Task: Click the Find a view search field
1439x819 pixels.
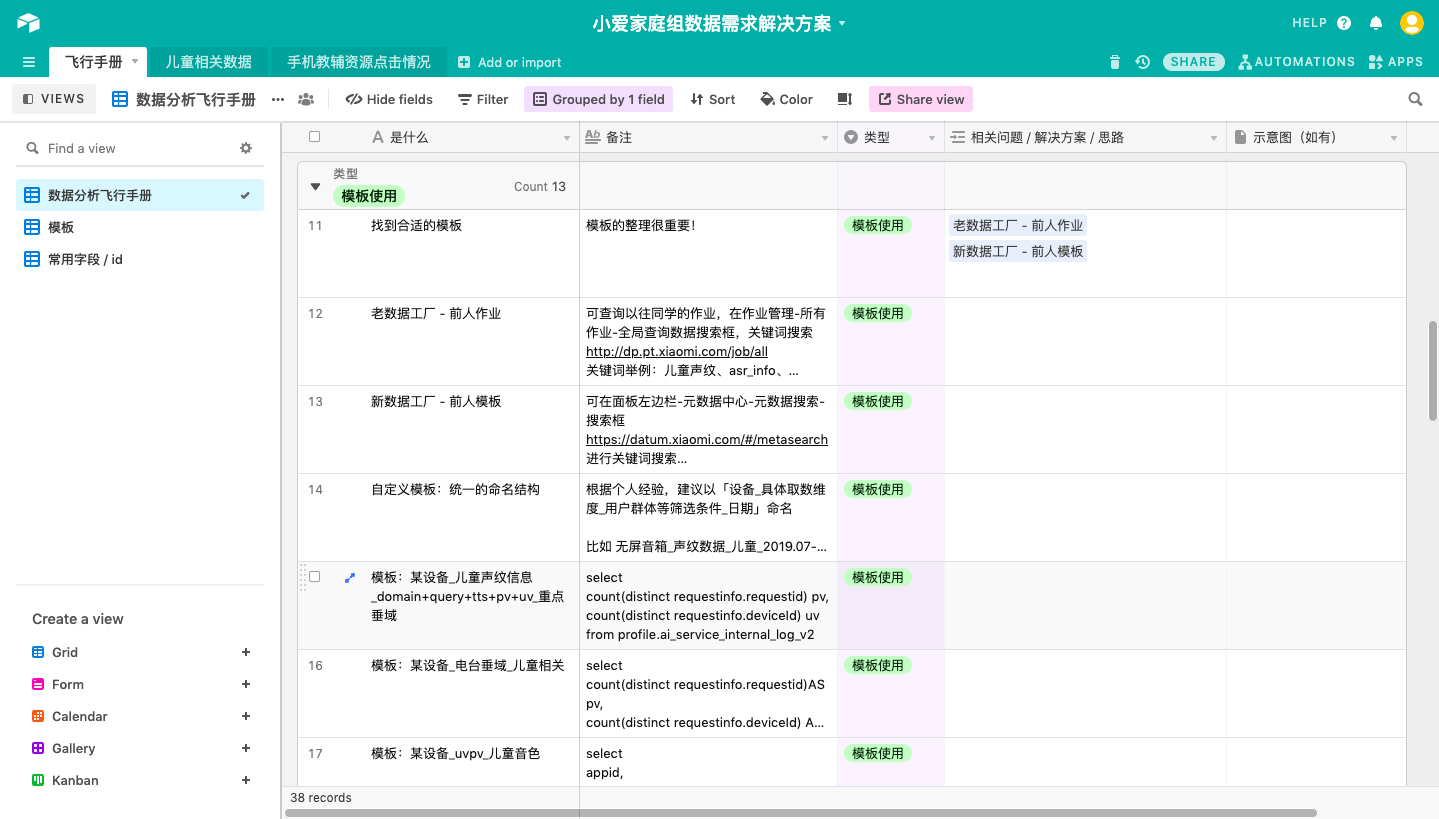Action: click(x=130, y=148)
